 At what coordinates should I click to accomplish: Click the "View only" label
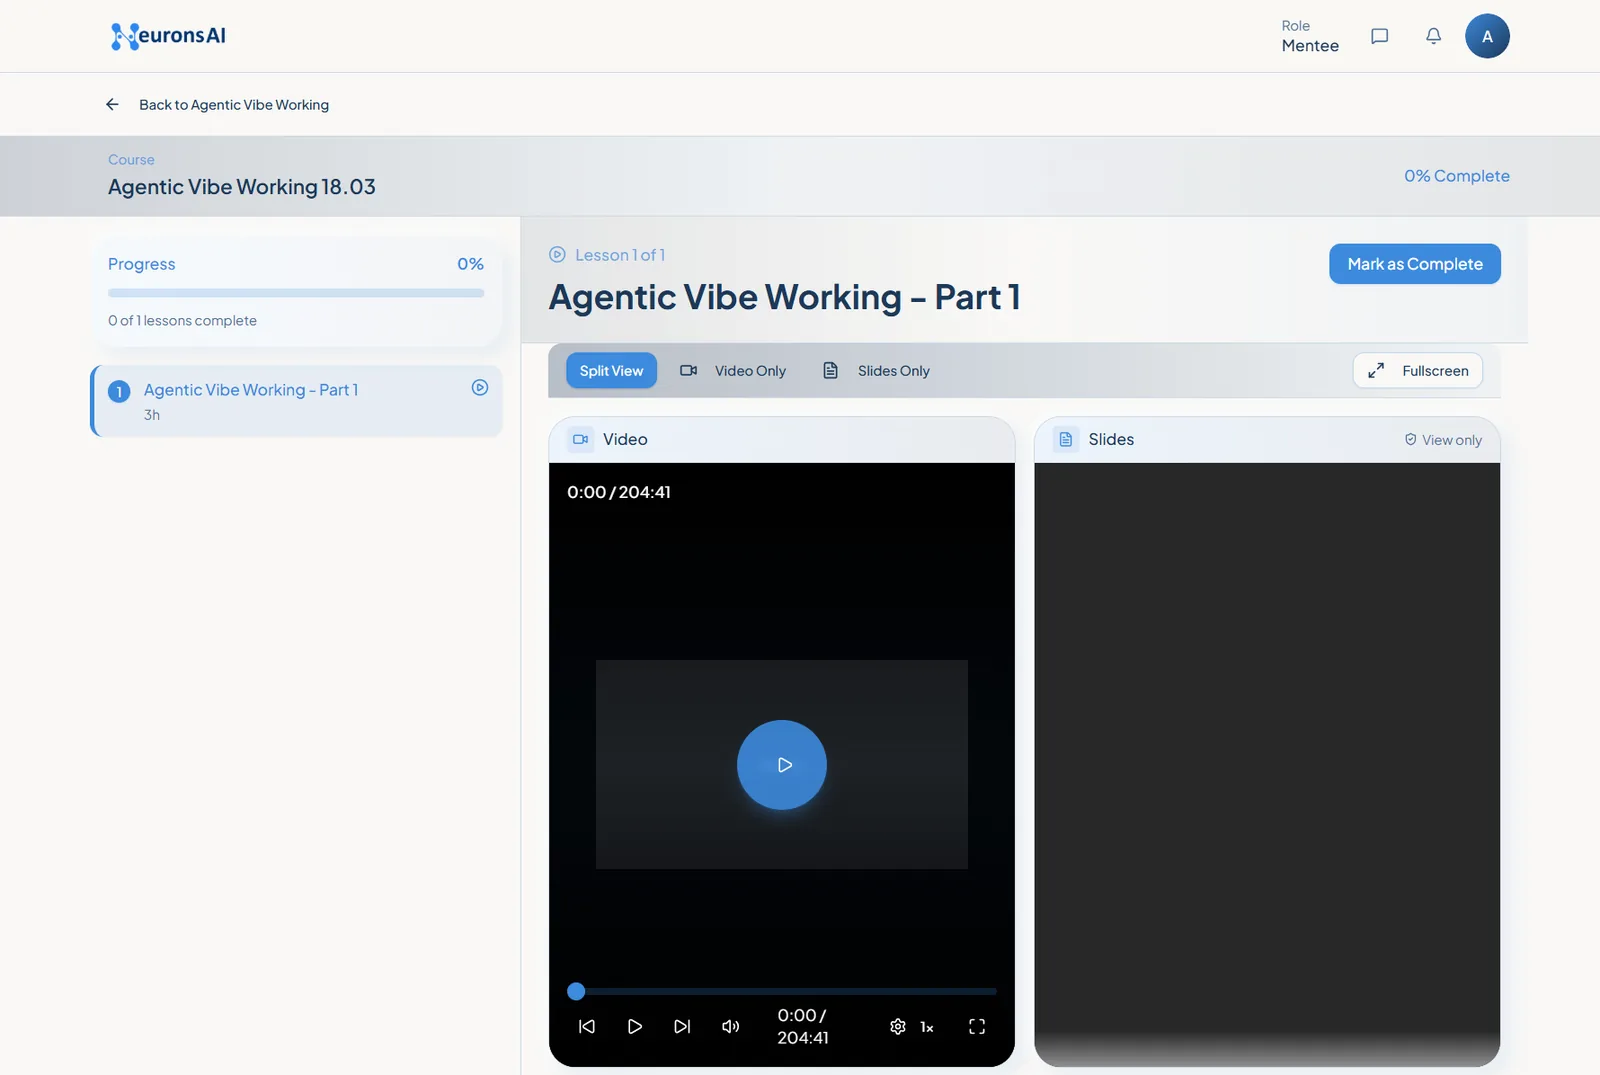[x=1443, y=440]
